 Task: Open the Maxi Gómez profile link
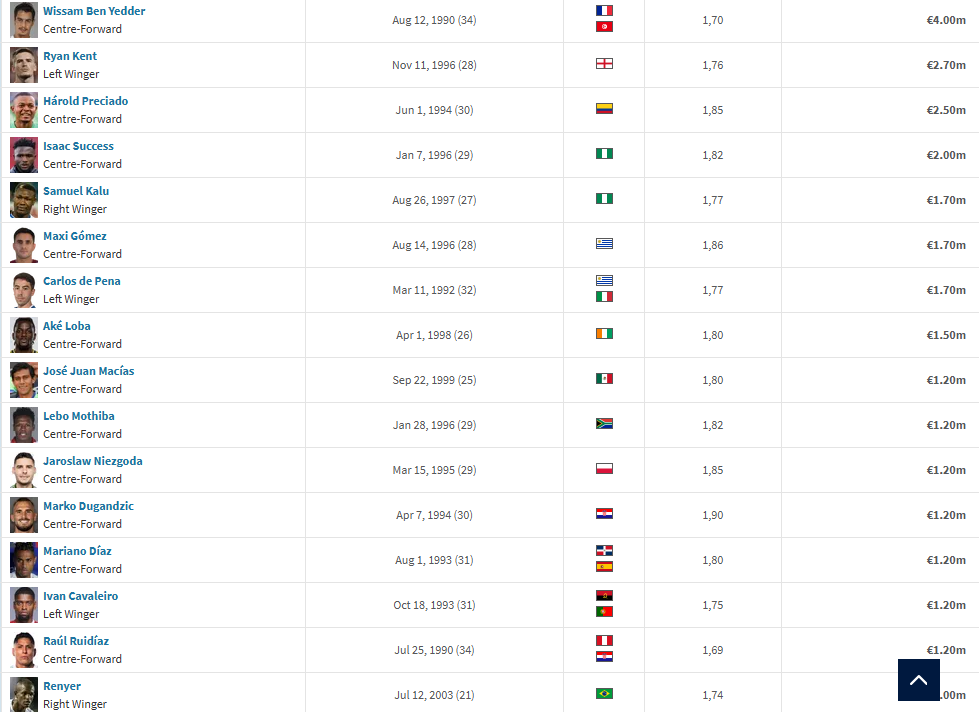[x=74, y=236]
